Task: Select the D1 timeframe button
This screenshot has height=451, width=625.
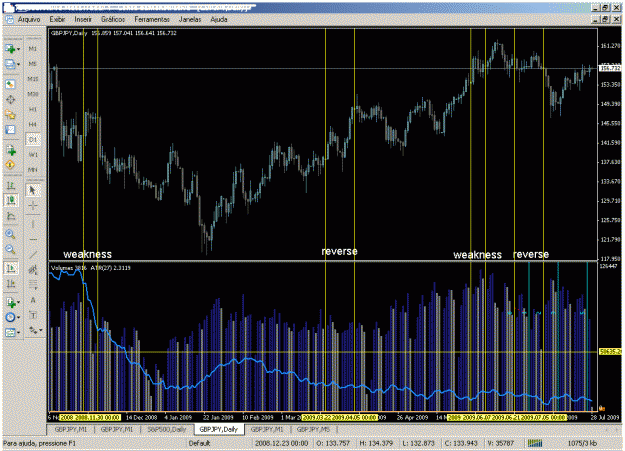Action: [x=33, y=140]
